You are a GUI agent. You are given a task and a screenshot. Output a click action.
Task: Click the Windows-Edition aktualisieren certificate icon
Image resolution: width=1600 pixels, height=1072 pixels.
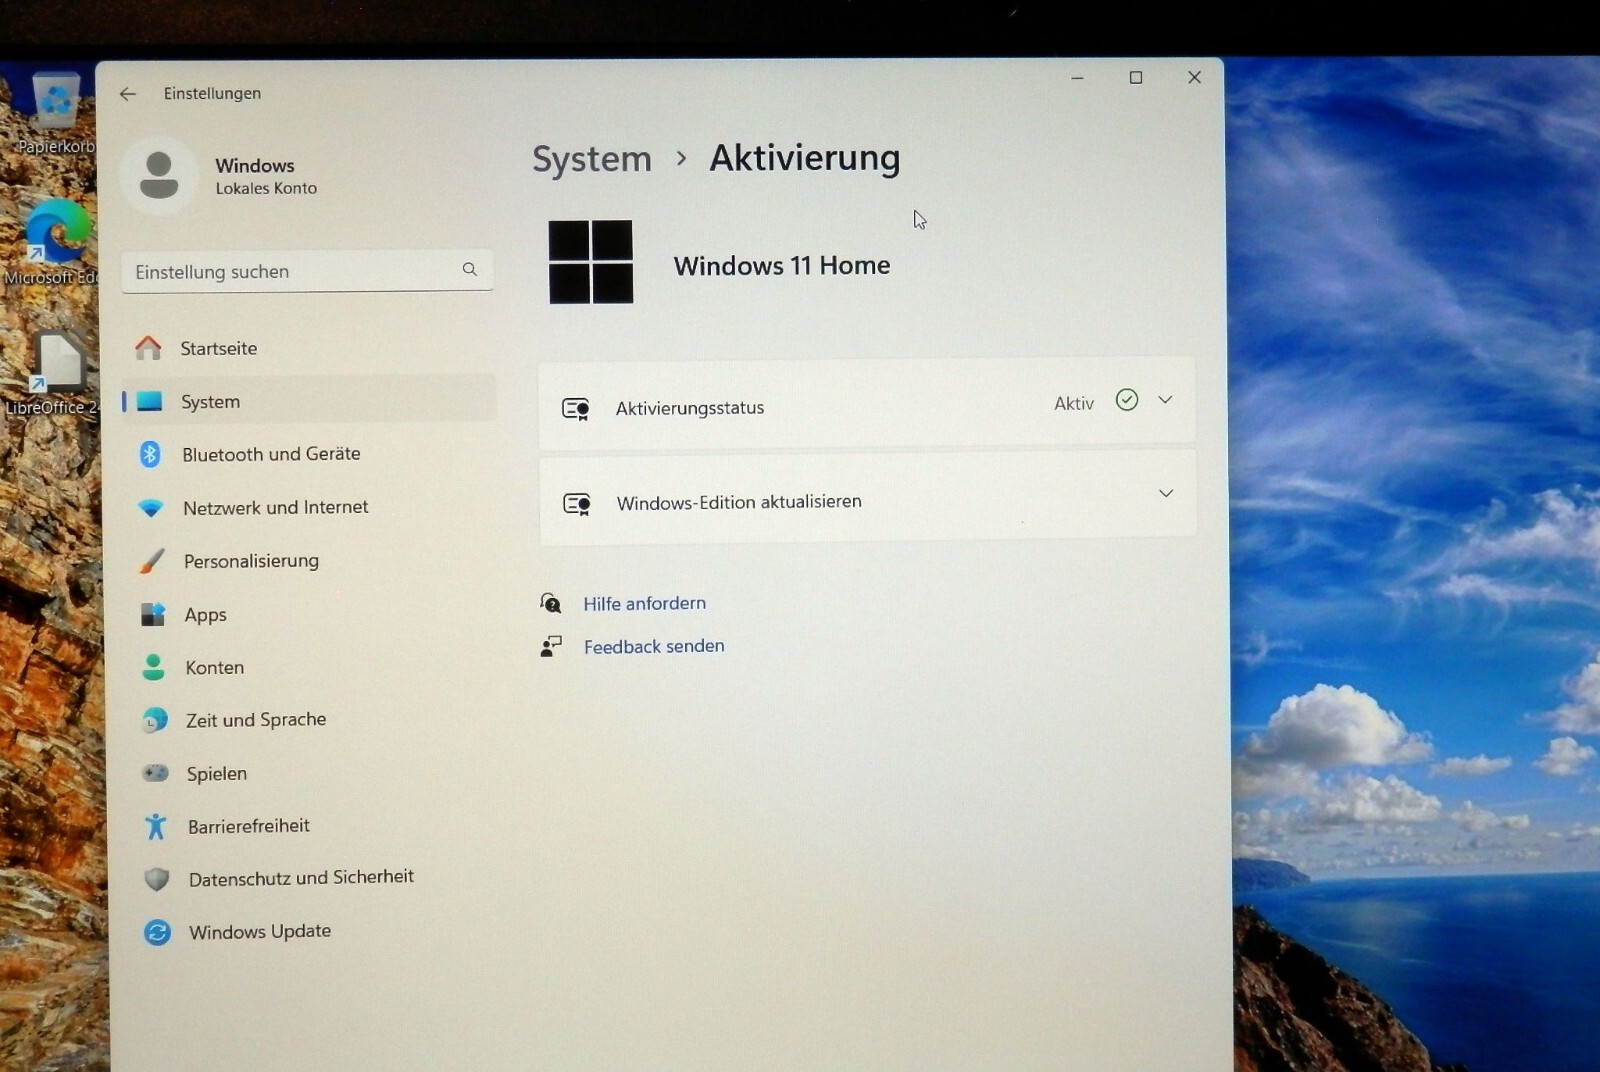(577, 503)
